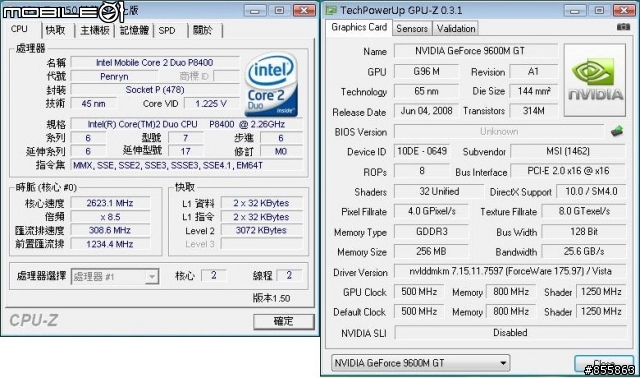Click the GPU Clock value 500 MHz
This screenshot has height=378, width=640.
point(419,291)
